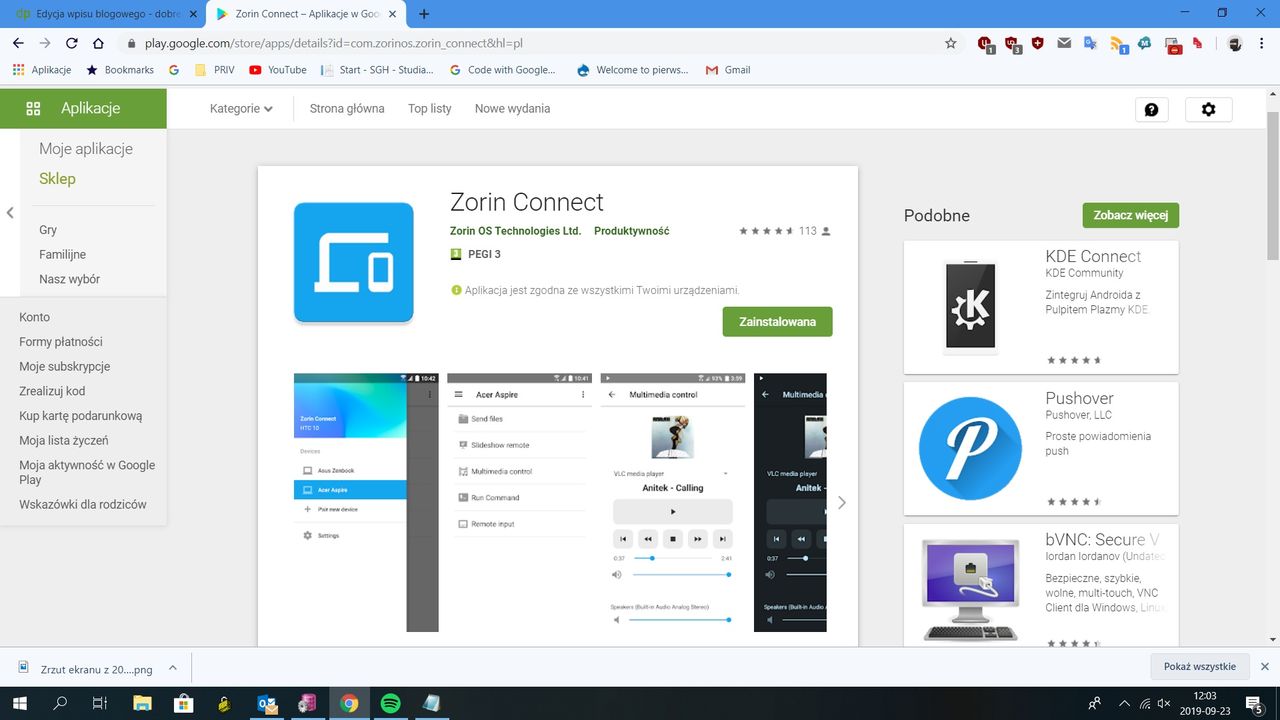Click the Zainstalowana button
The width and height of the screenshot is (1280, 720).
[777, 322]
